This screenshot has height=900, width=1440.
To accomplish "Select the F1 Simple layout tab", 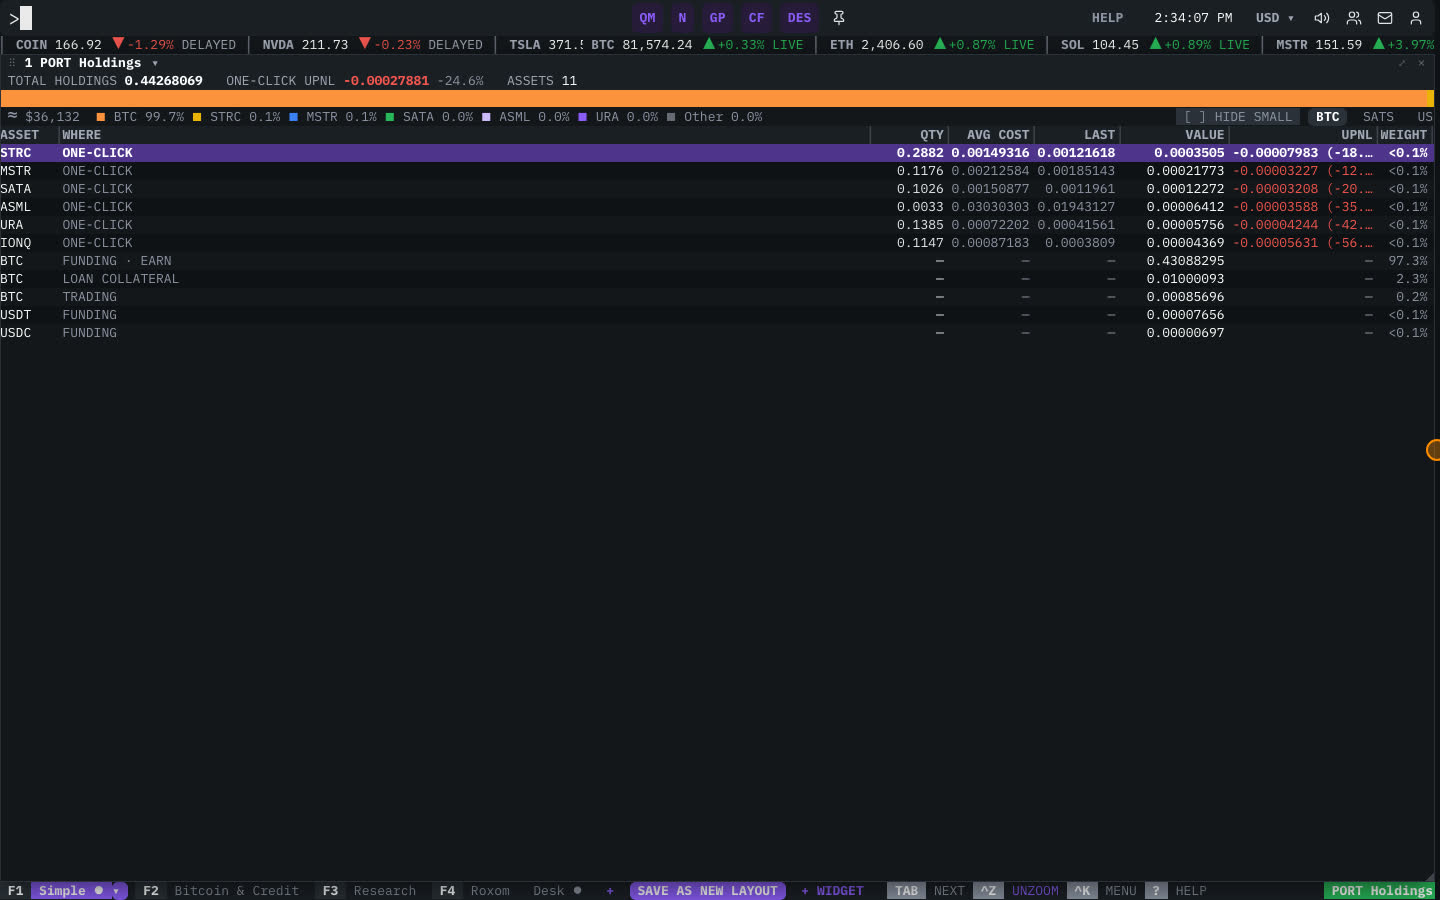I will 62,891.
